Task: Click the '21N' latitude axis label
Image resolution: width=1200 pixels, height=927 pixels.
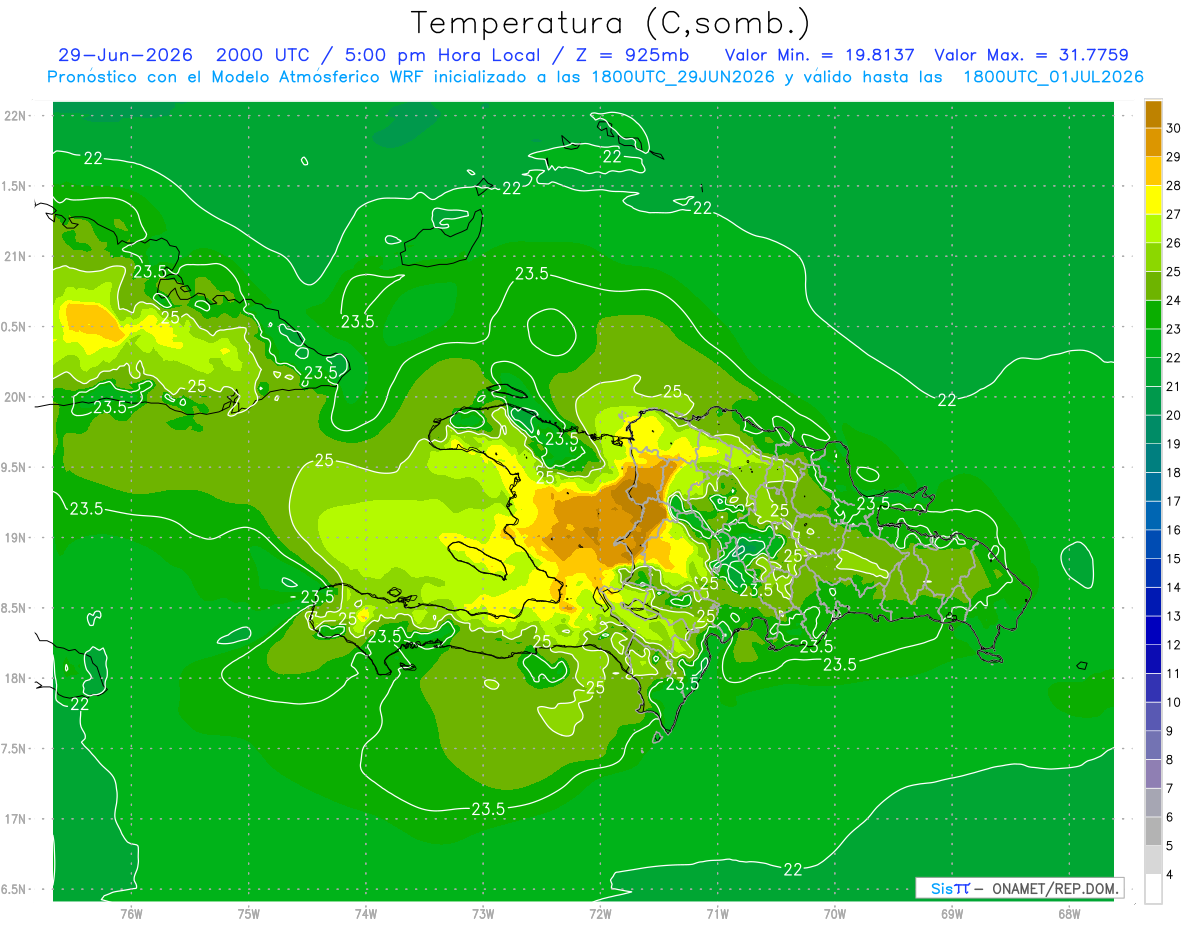Action: point(16,257)
